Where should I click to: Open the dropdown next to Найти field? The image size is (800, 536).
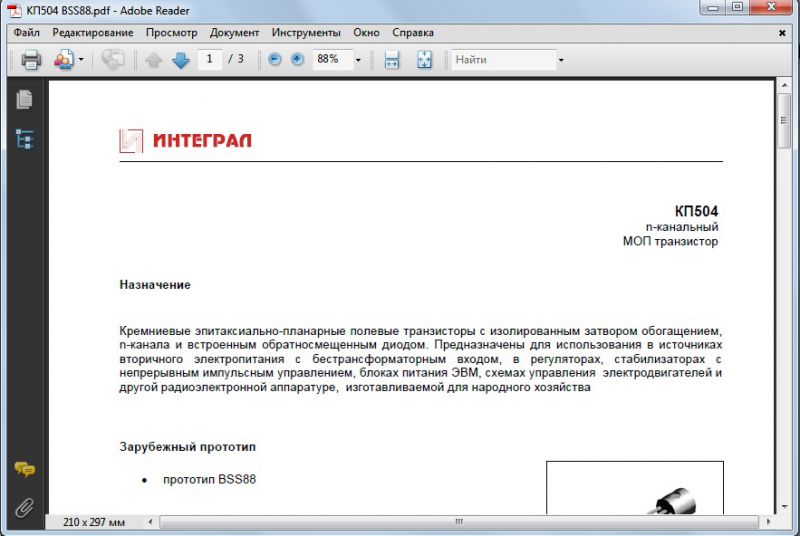click(x=561, y=60)
